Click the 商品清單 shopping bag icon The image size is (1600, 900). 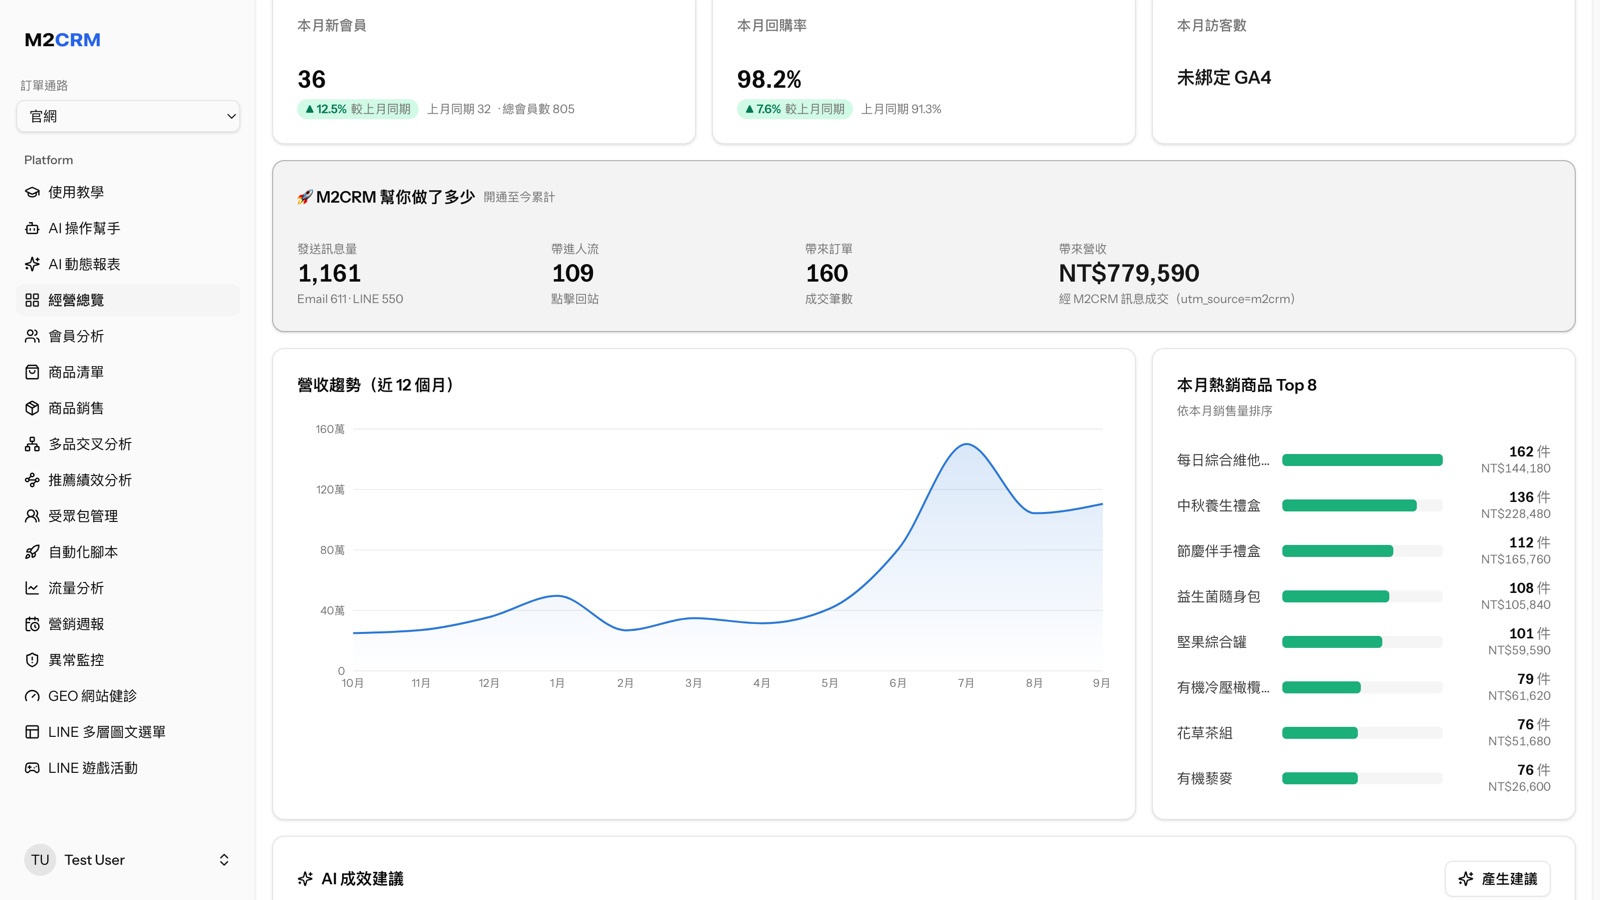click(32, 372)
